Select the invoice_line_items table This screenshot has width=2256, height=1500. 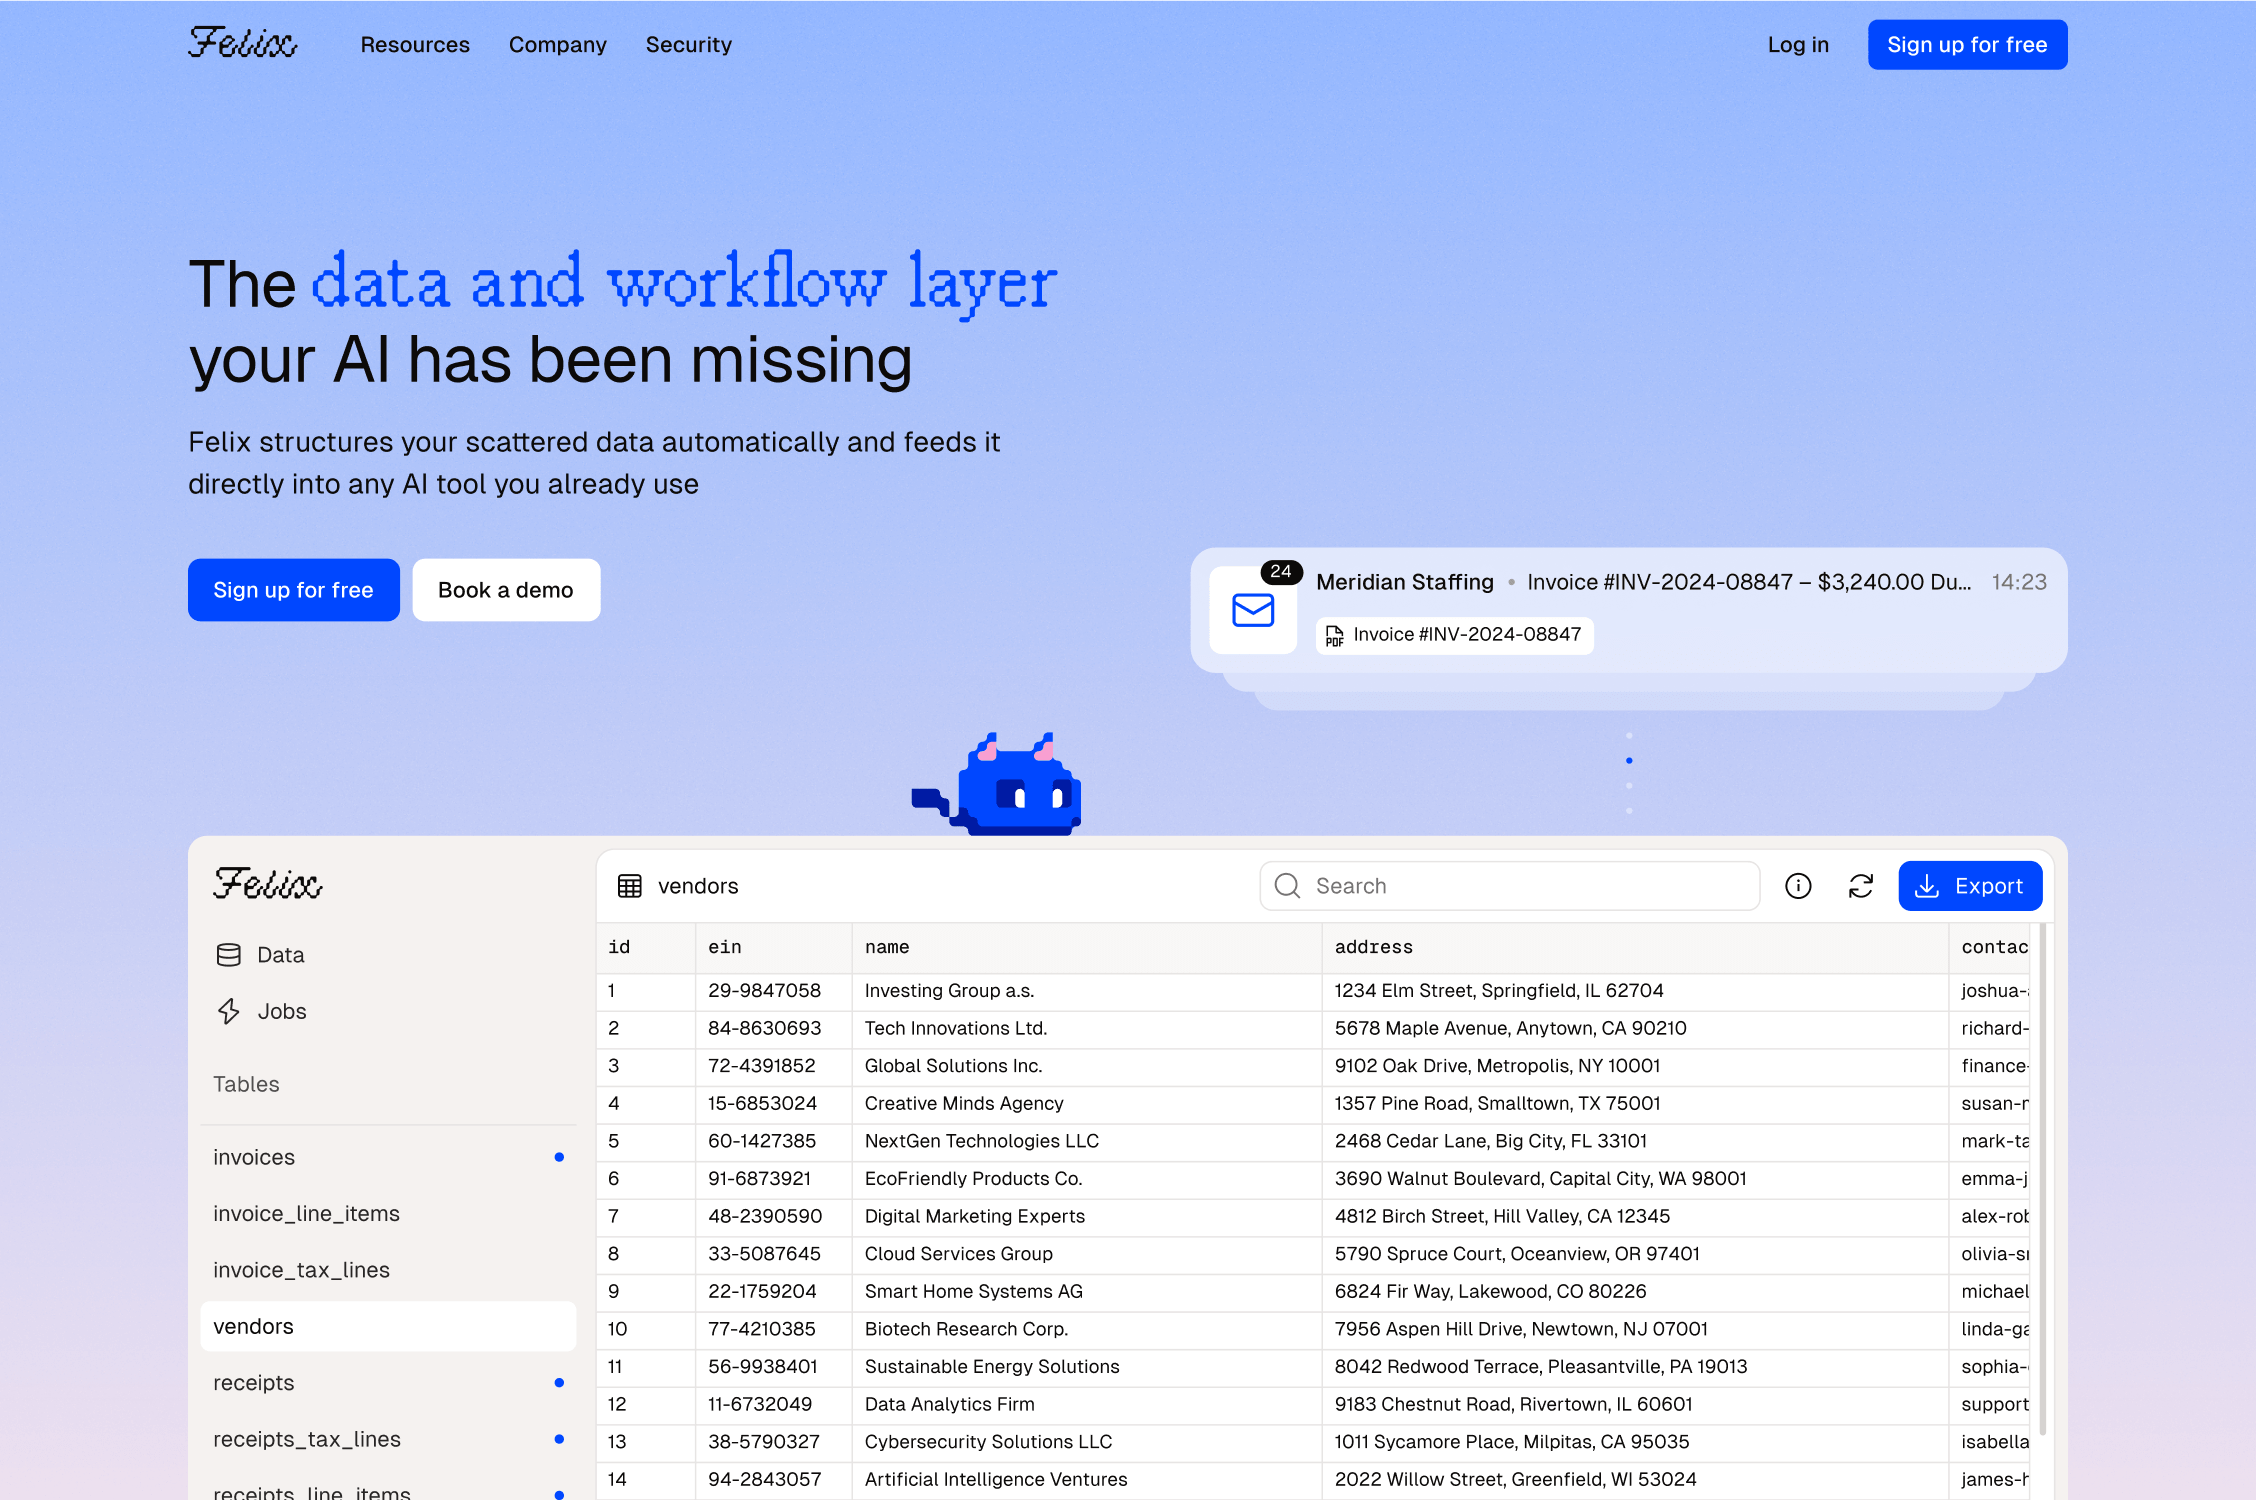coord(388,1213)
